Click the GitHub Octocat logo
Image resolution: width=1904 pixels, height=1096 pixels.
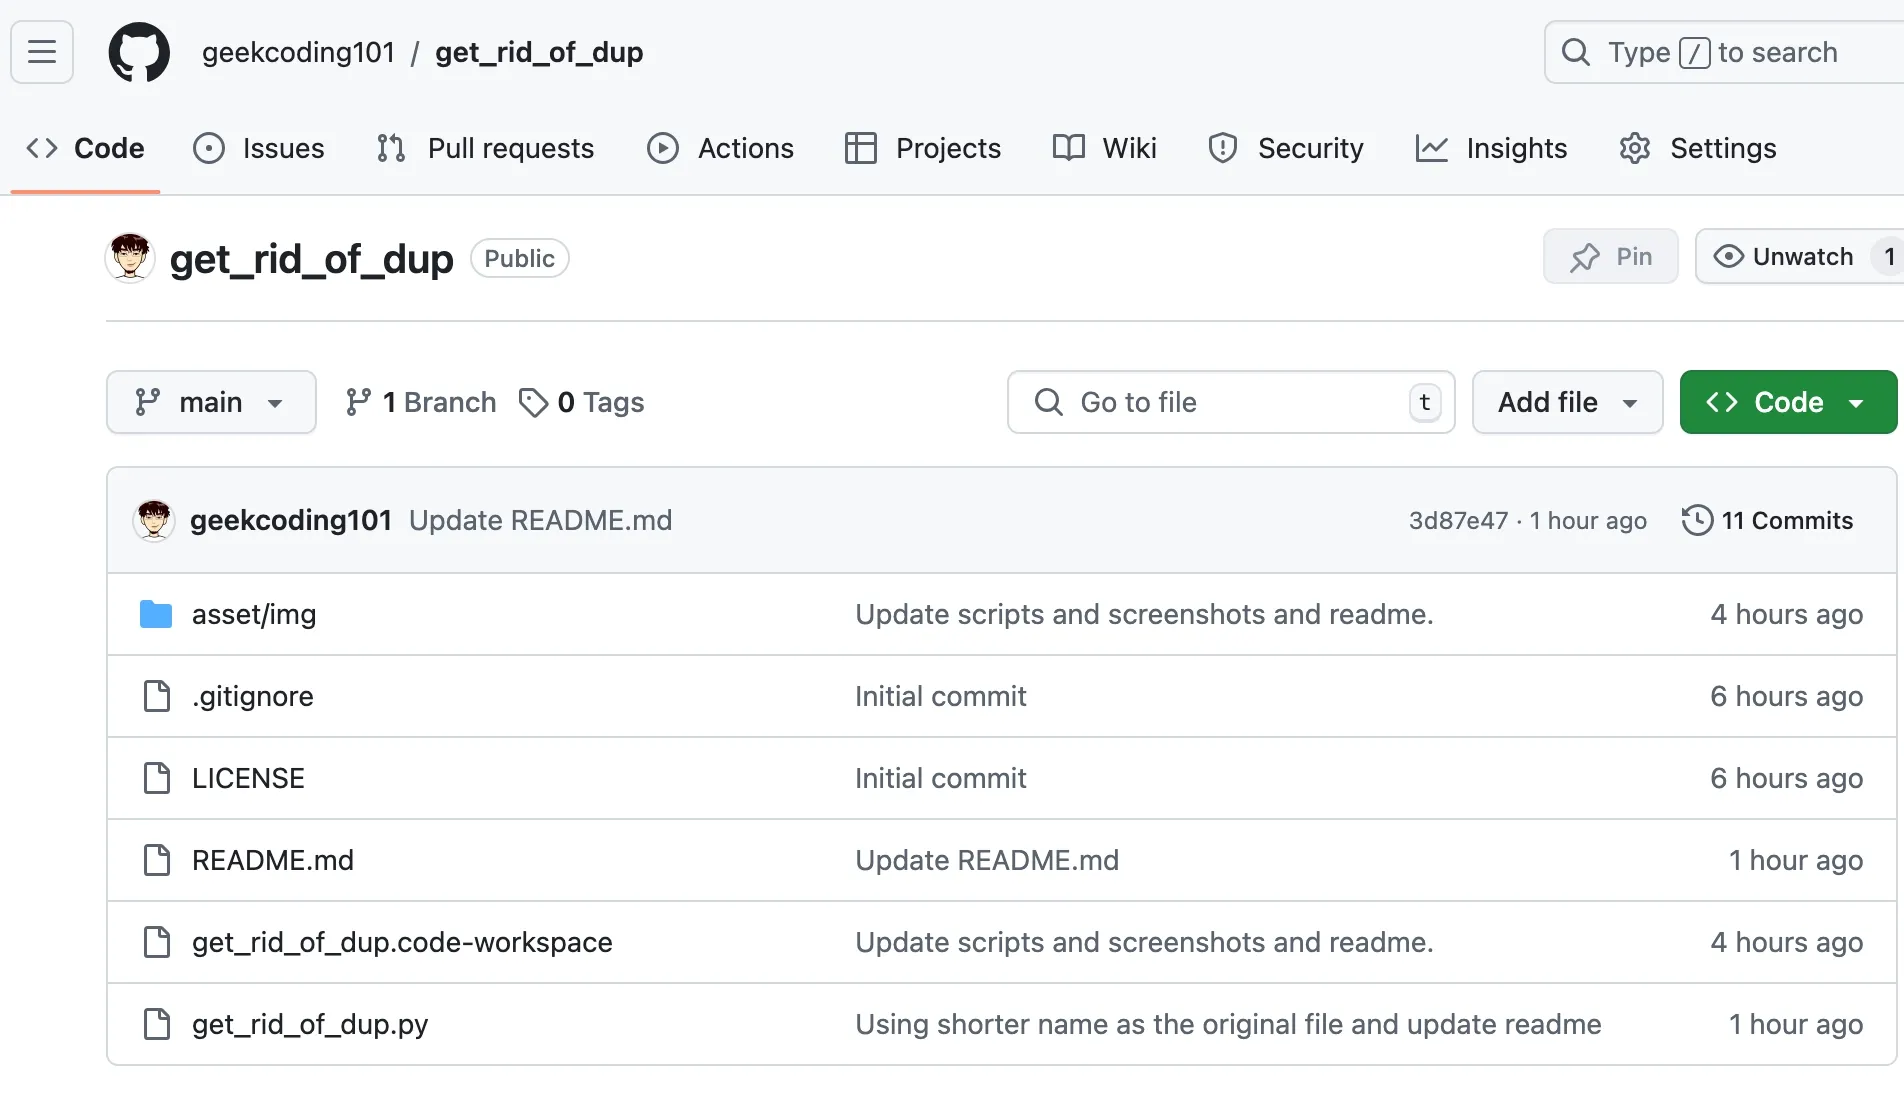click(139, 52)
